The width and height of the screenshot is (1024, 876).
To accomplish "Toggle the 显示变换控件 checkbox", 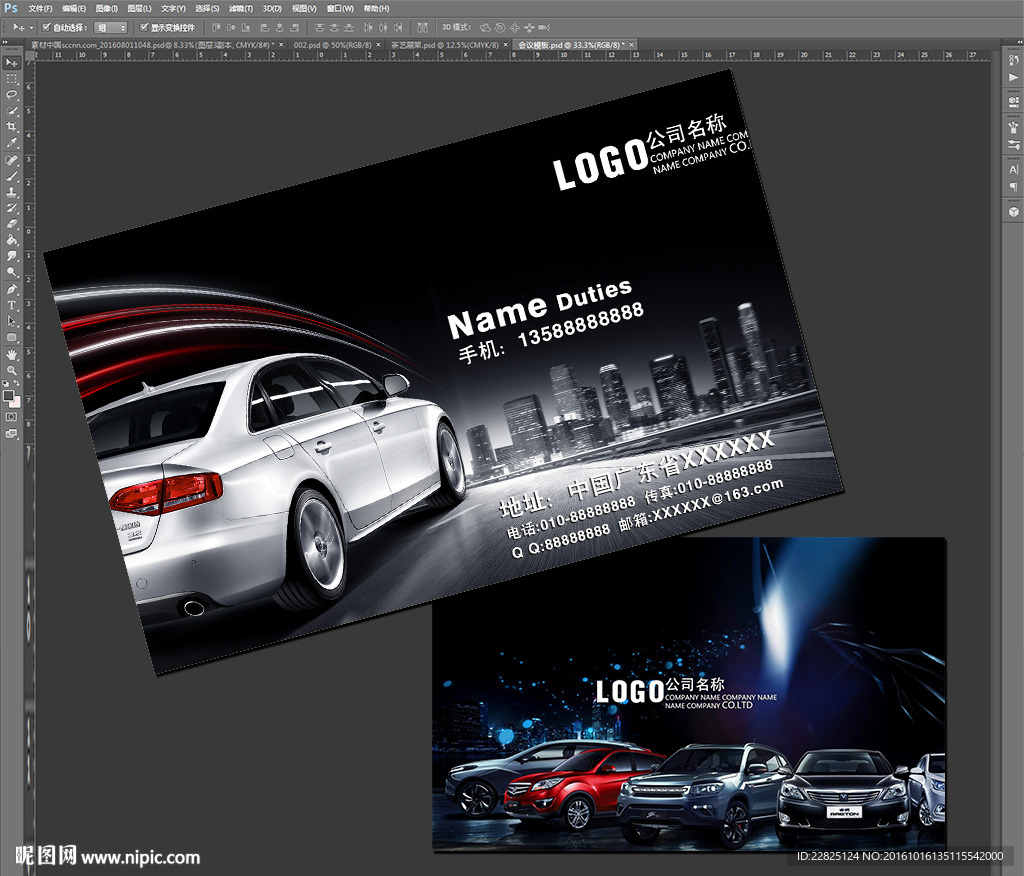I will (144, 27).
